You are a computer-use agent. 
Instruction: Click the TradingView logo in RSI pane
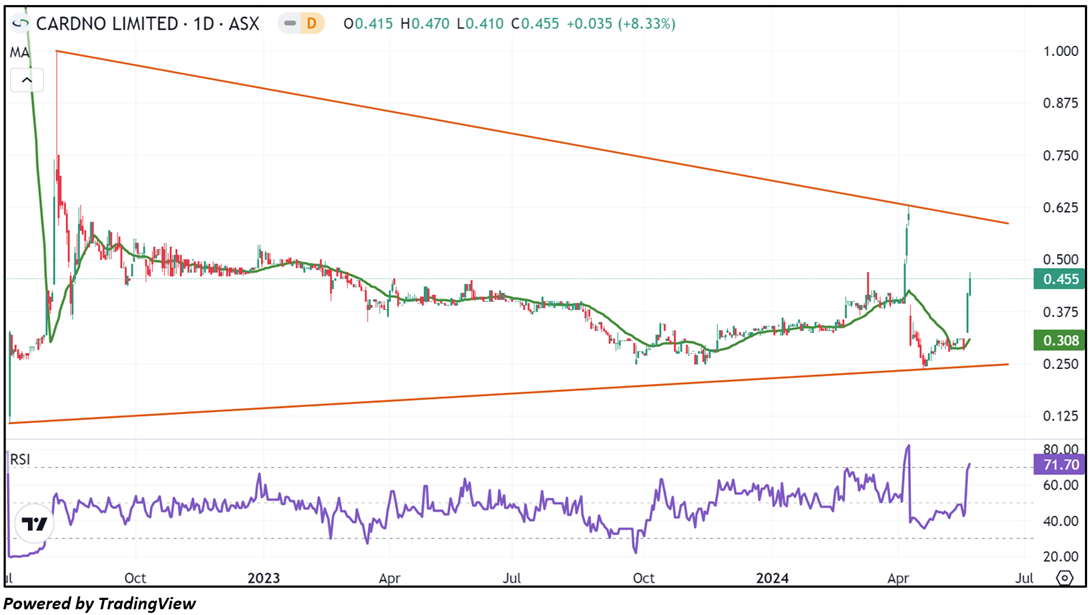click(33, 524)
